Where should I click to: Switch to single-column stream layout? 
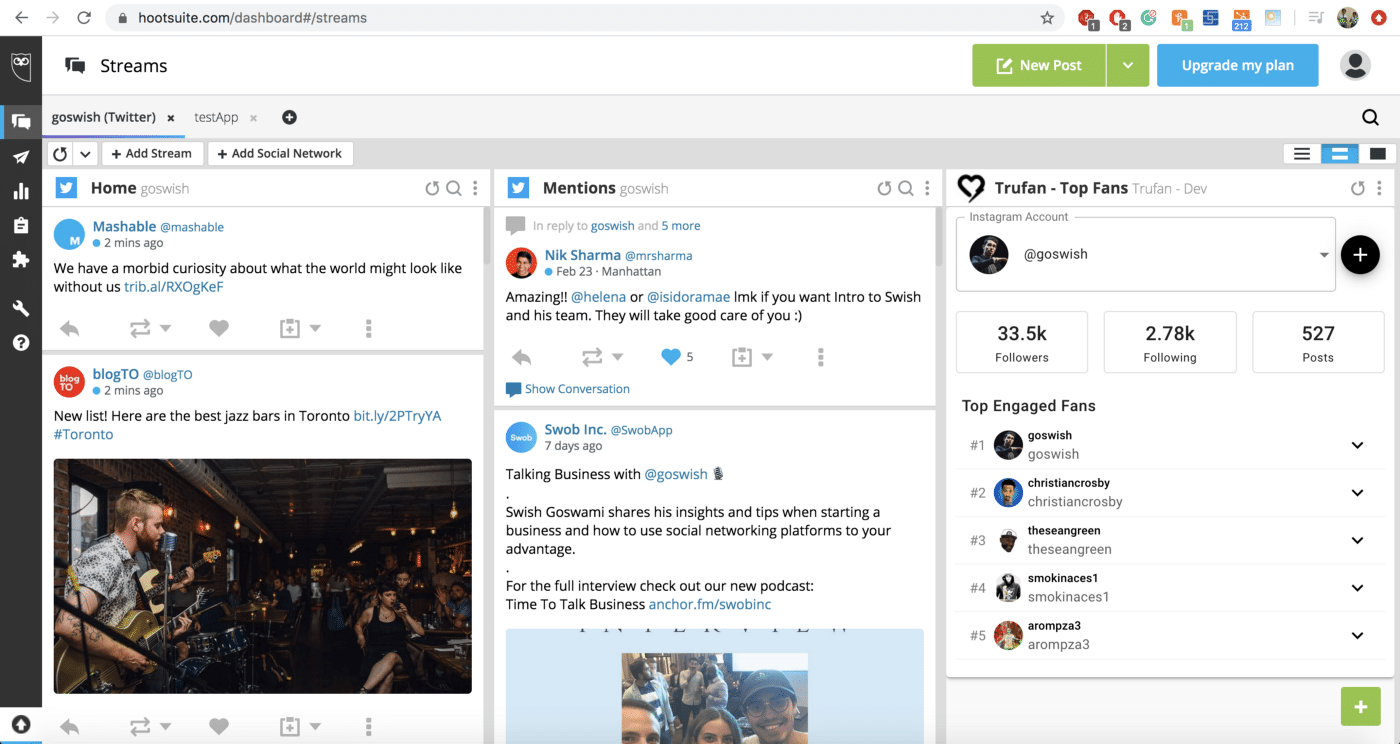coord(1377,154)
